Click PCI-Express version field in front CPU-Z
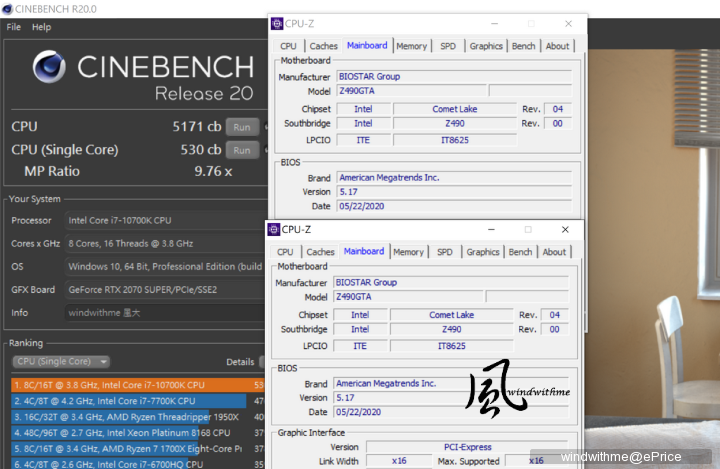This screenshot has width=720, height=469. tap(467, 447)
